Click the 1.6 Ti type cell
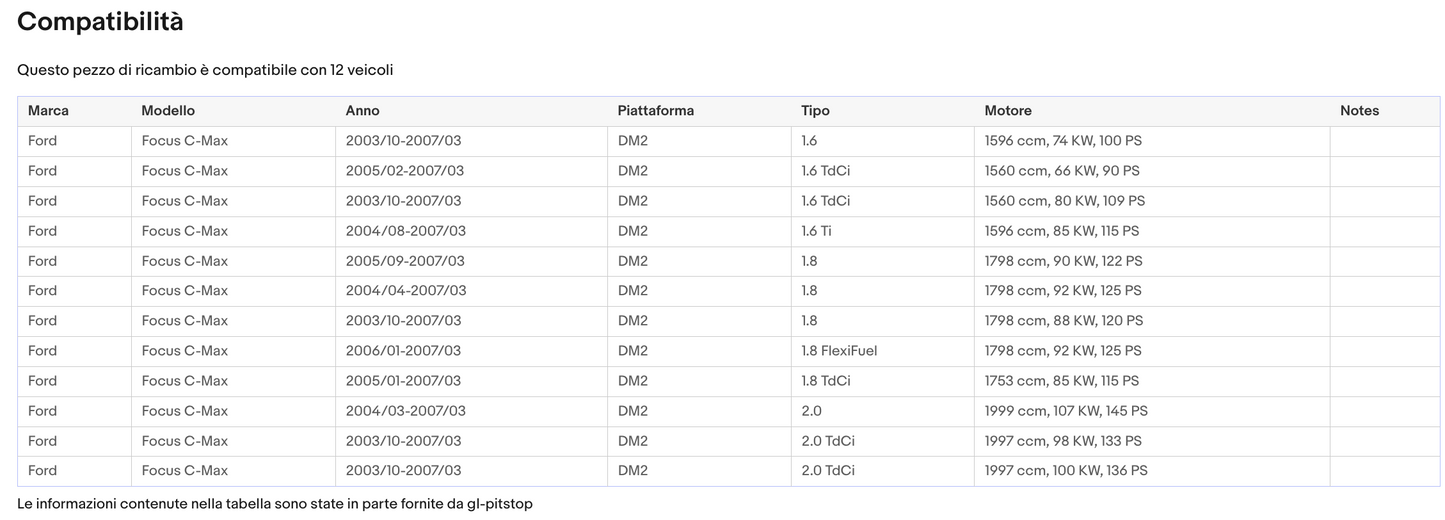1445x520 pixels. point(816,231)
